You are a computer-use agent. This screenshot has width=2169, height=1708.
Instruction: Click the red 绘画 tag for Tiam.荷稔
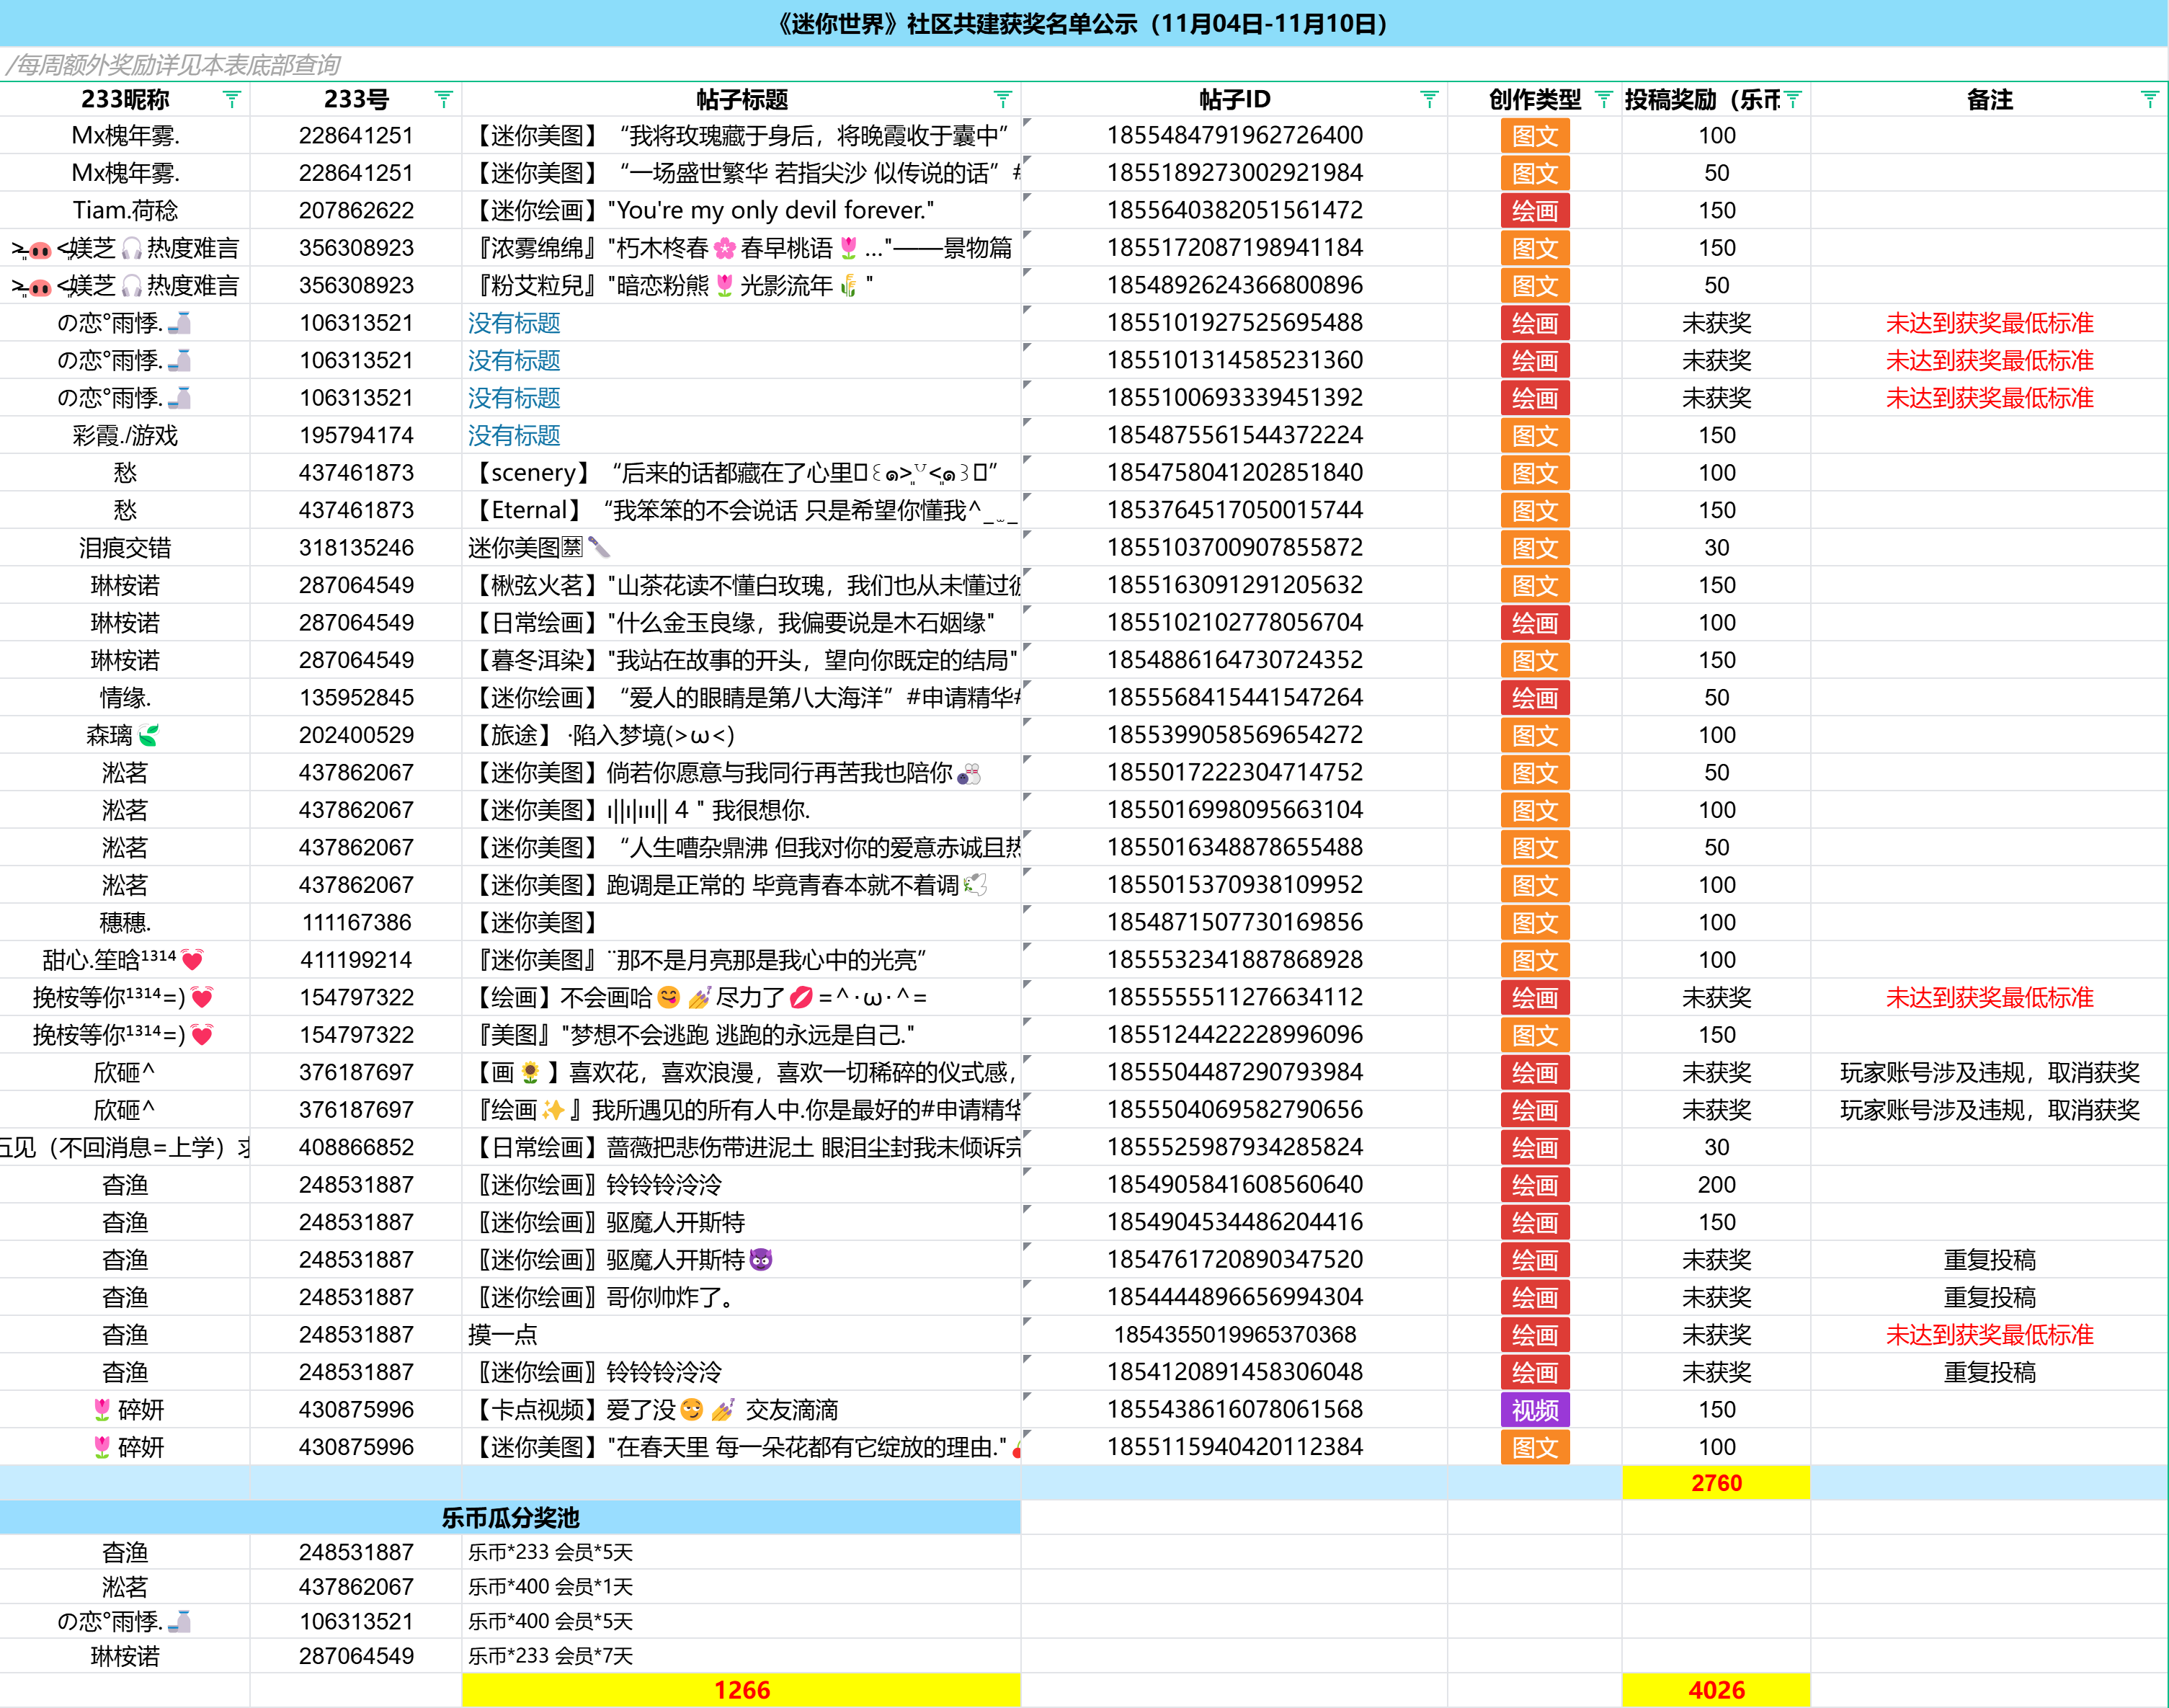coord(1535,211)
